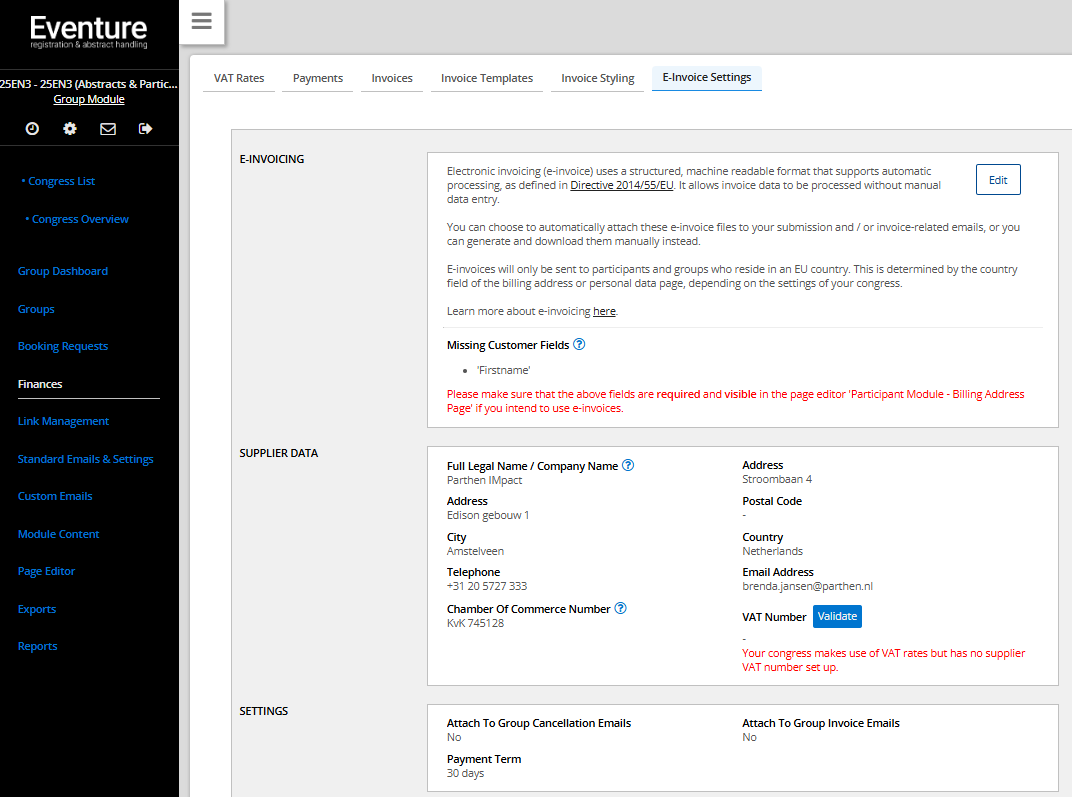The image size is (1072, 797).
Task: Click the envelope mail icon in sidebar
Action: tap(108, 129)
